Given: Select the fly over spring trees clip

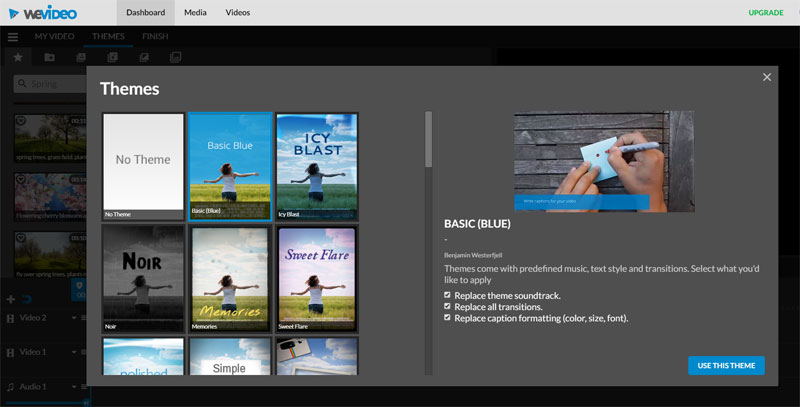Looking at the screenshot, I should click(x=50, y=255).
